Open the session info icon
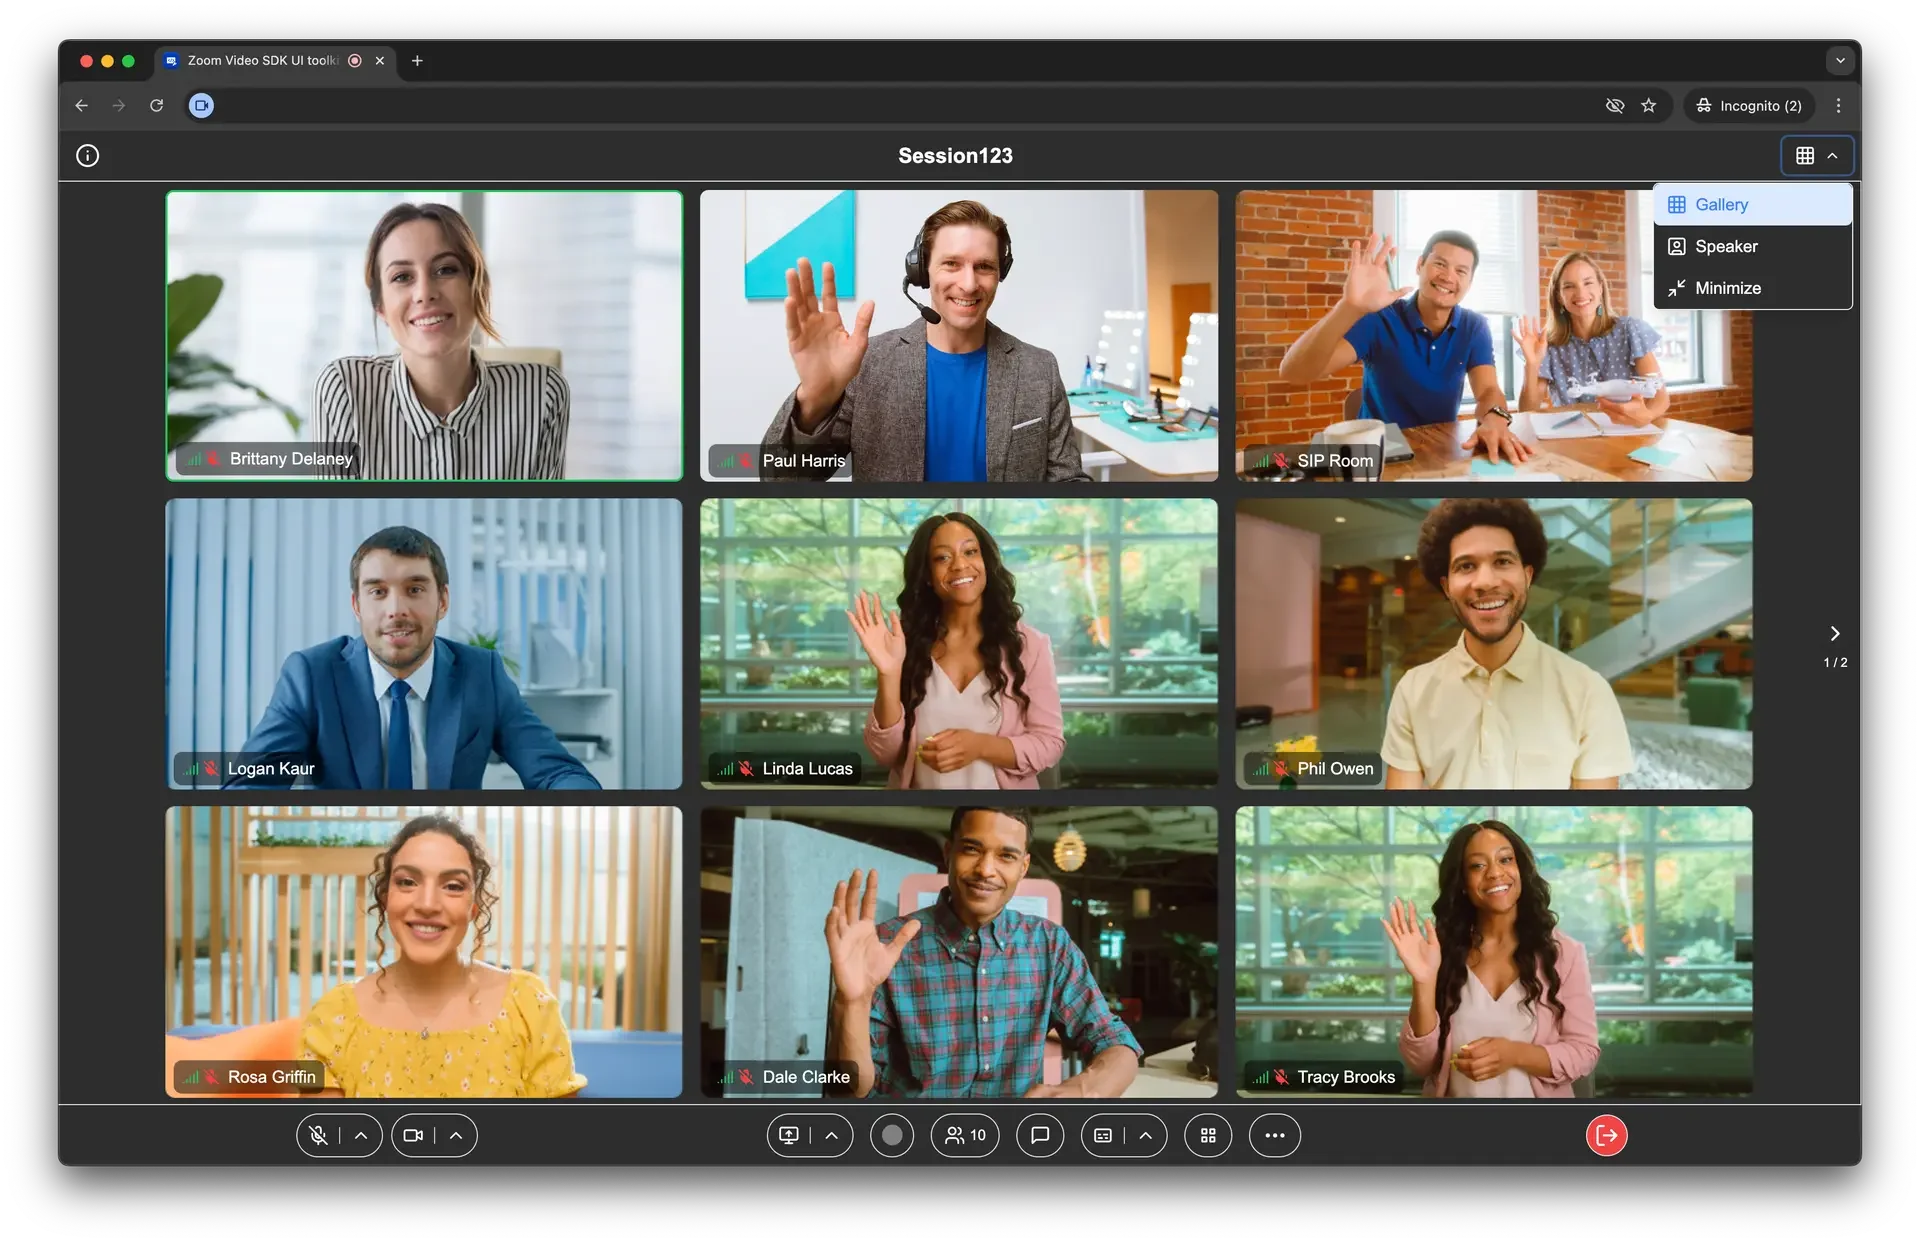1920x1243 pixels. click(x=88, y=155)
